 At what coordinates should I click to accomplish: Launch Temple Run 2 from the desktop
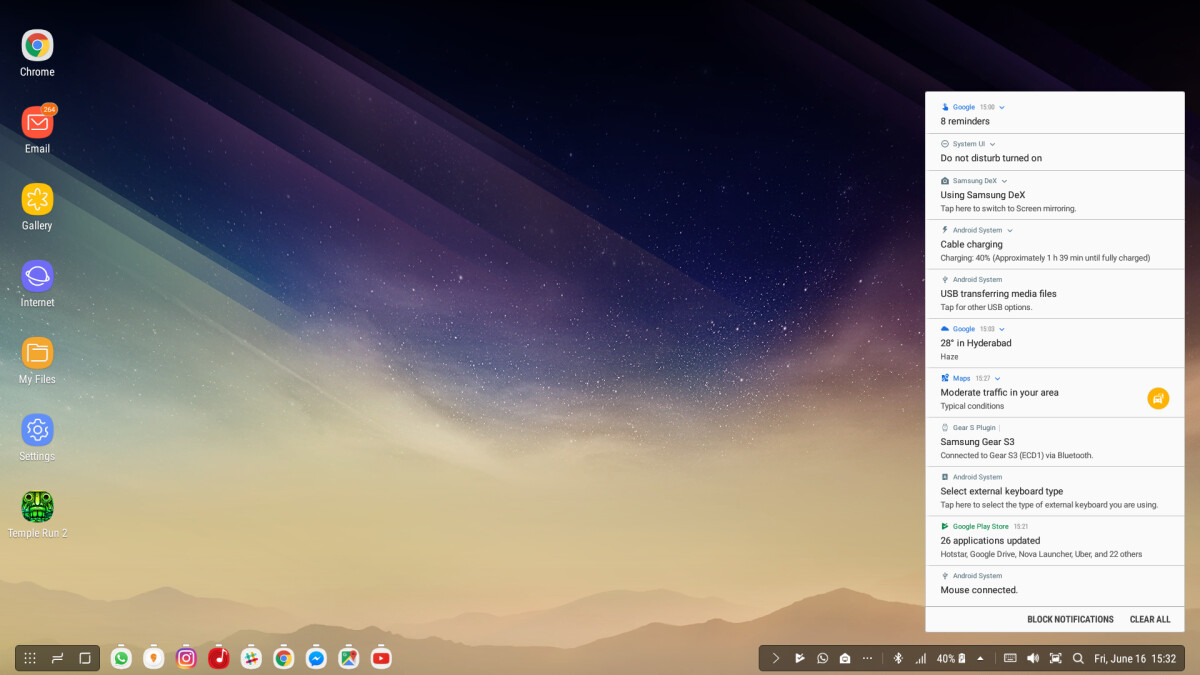coord(37,506)
